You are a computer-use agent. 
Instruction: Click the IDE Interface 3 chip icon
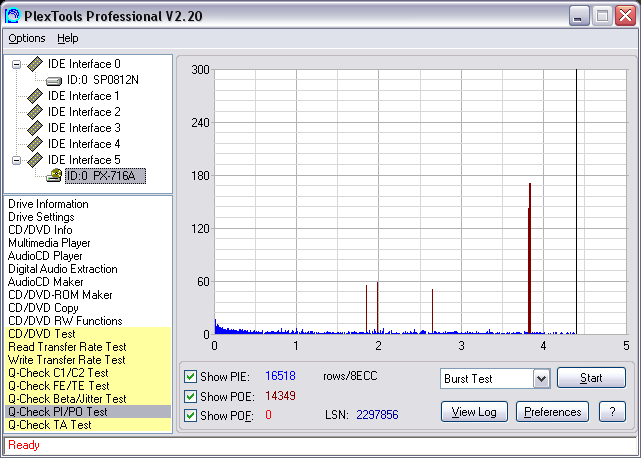35,128
